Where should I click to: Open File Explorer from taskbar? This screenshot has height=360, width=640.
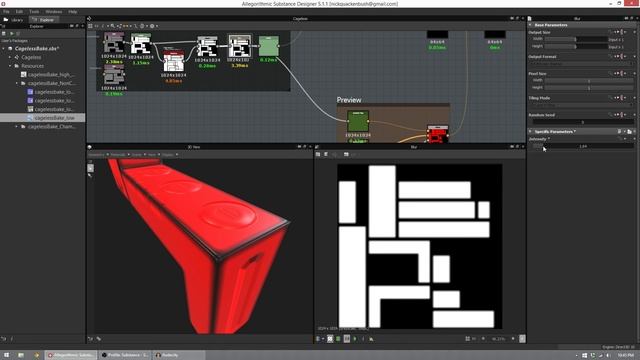tap(21, 355)
